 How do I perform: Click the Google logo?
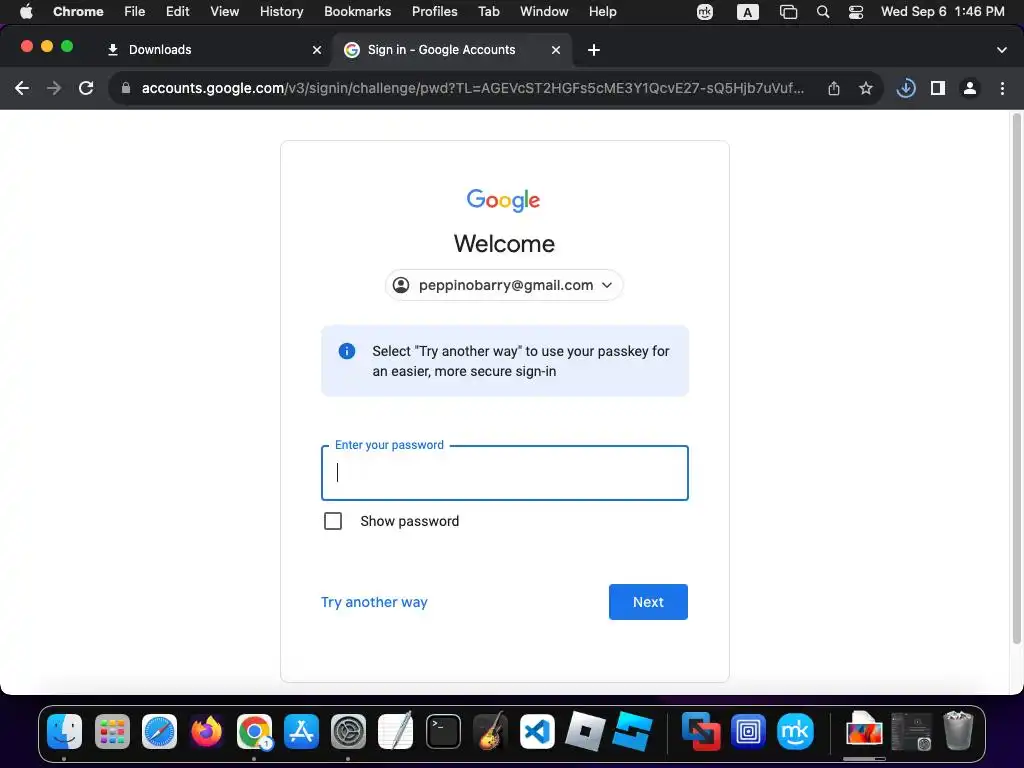(x=504, y=200)
